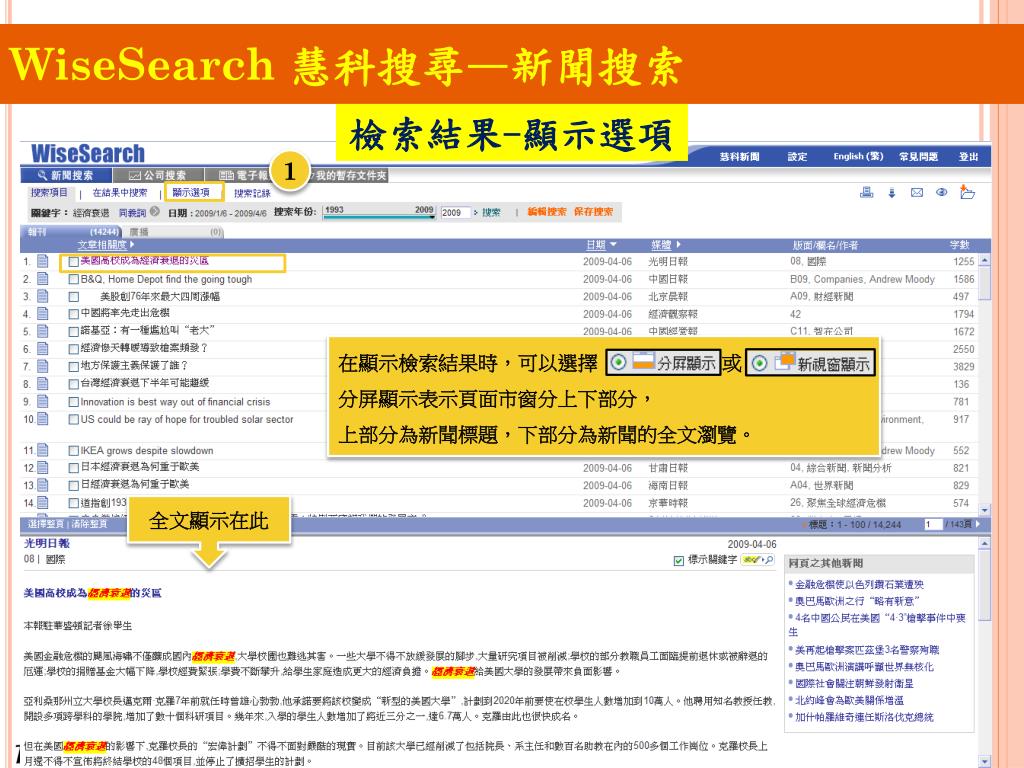This screenshot has height=768, width=1024.
Task: Sort by 文章相關度 column arrow
Action: 132,245
